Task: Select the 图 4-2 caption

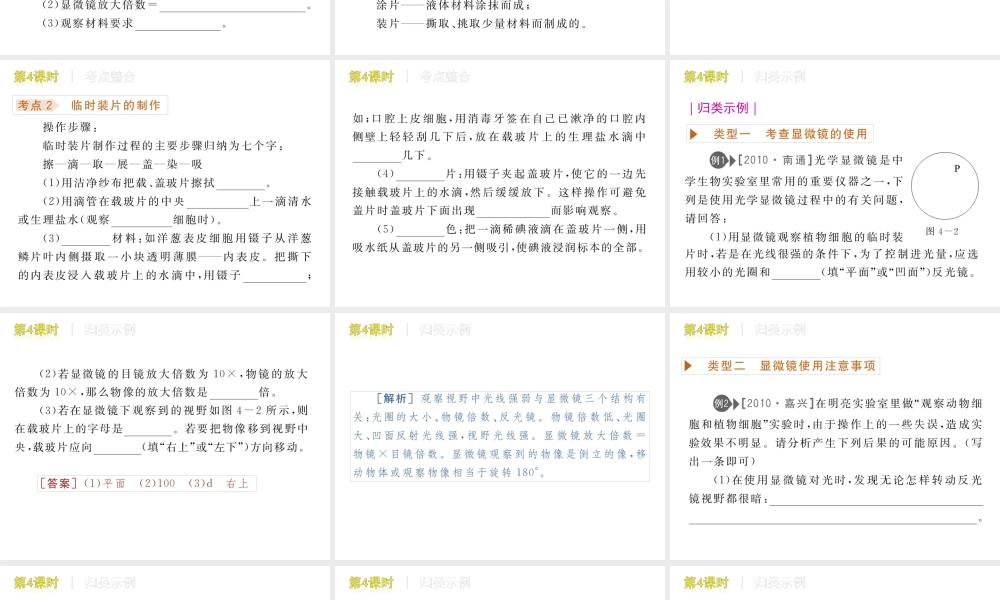Action: (x=942, y=231)
